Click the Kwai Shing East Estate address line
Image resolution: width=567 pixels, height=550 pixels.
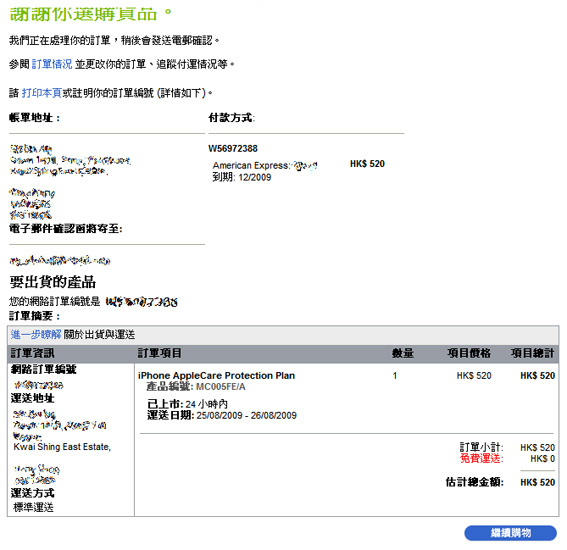(62, 447)
